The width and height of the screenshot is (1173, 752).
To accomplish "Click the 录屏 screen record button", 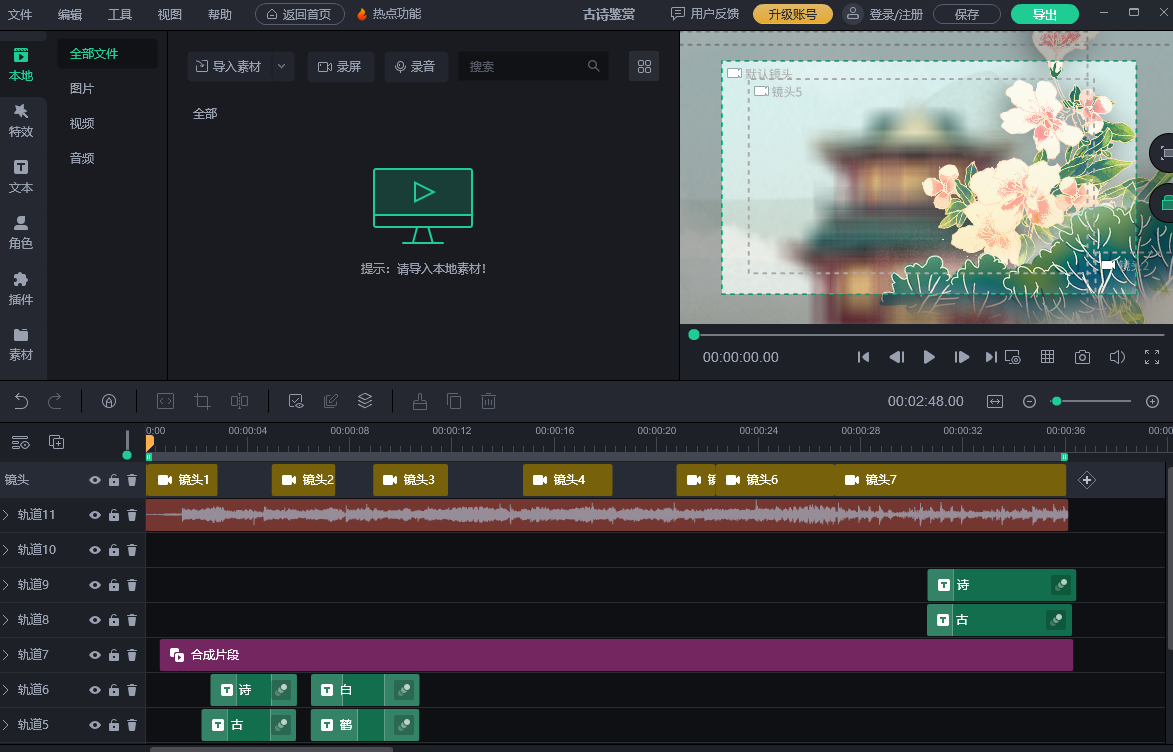I will point(340,67).
